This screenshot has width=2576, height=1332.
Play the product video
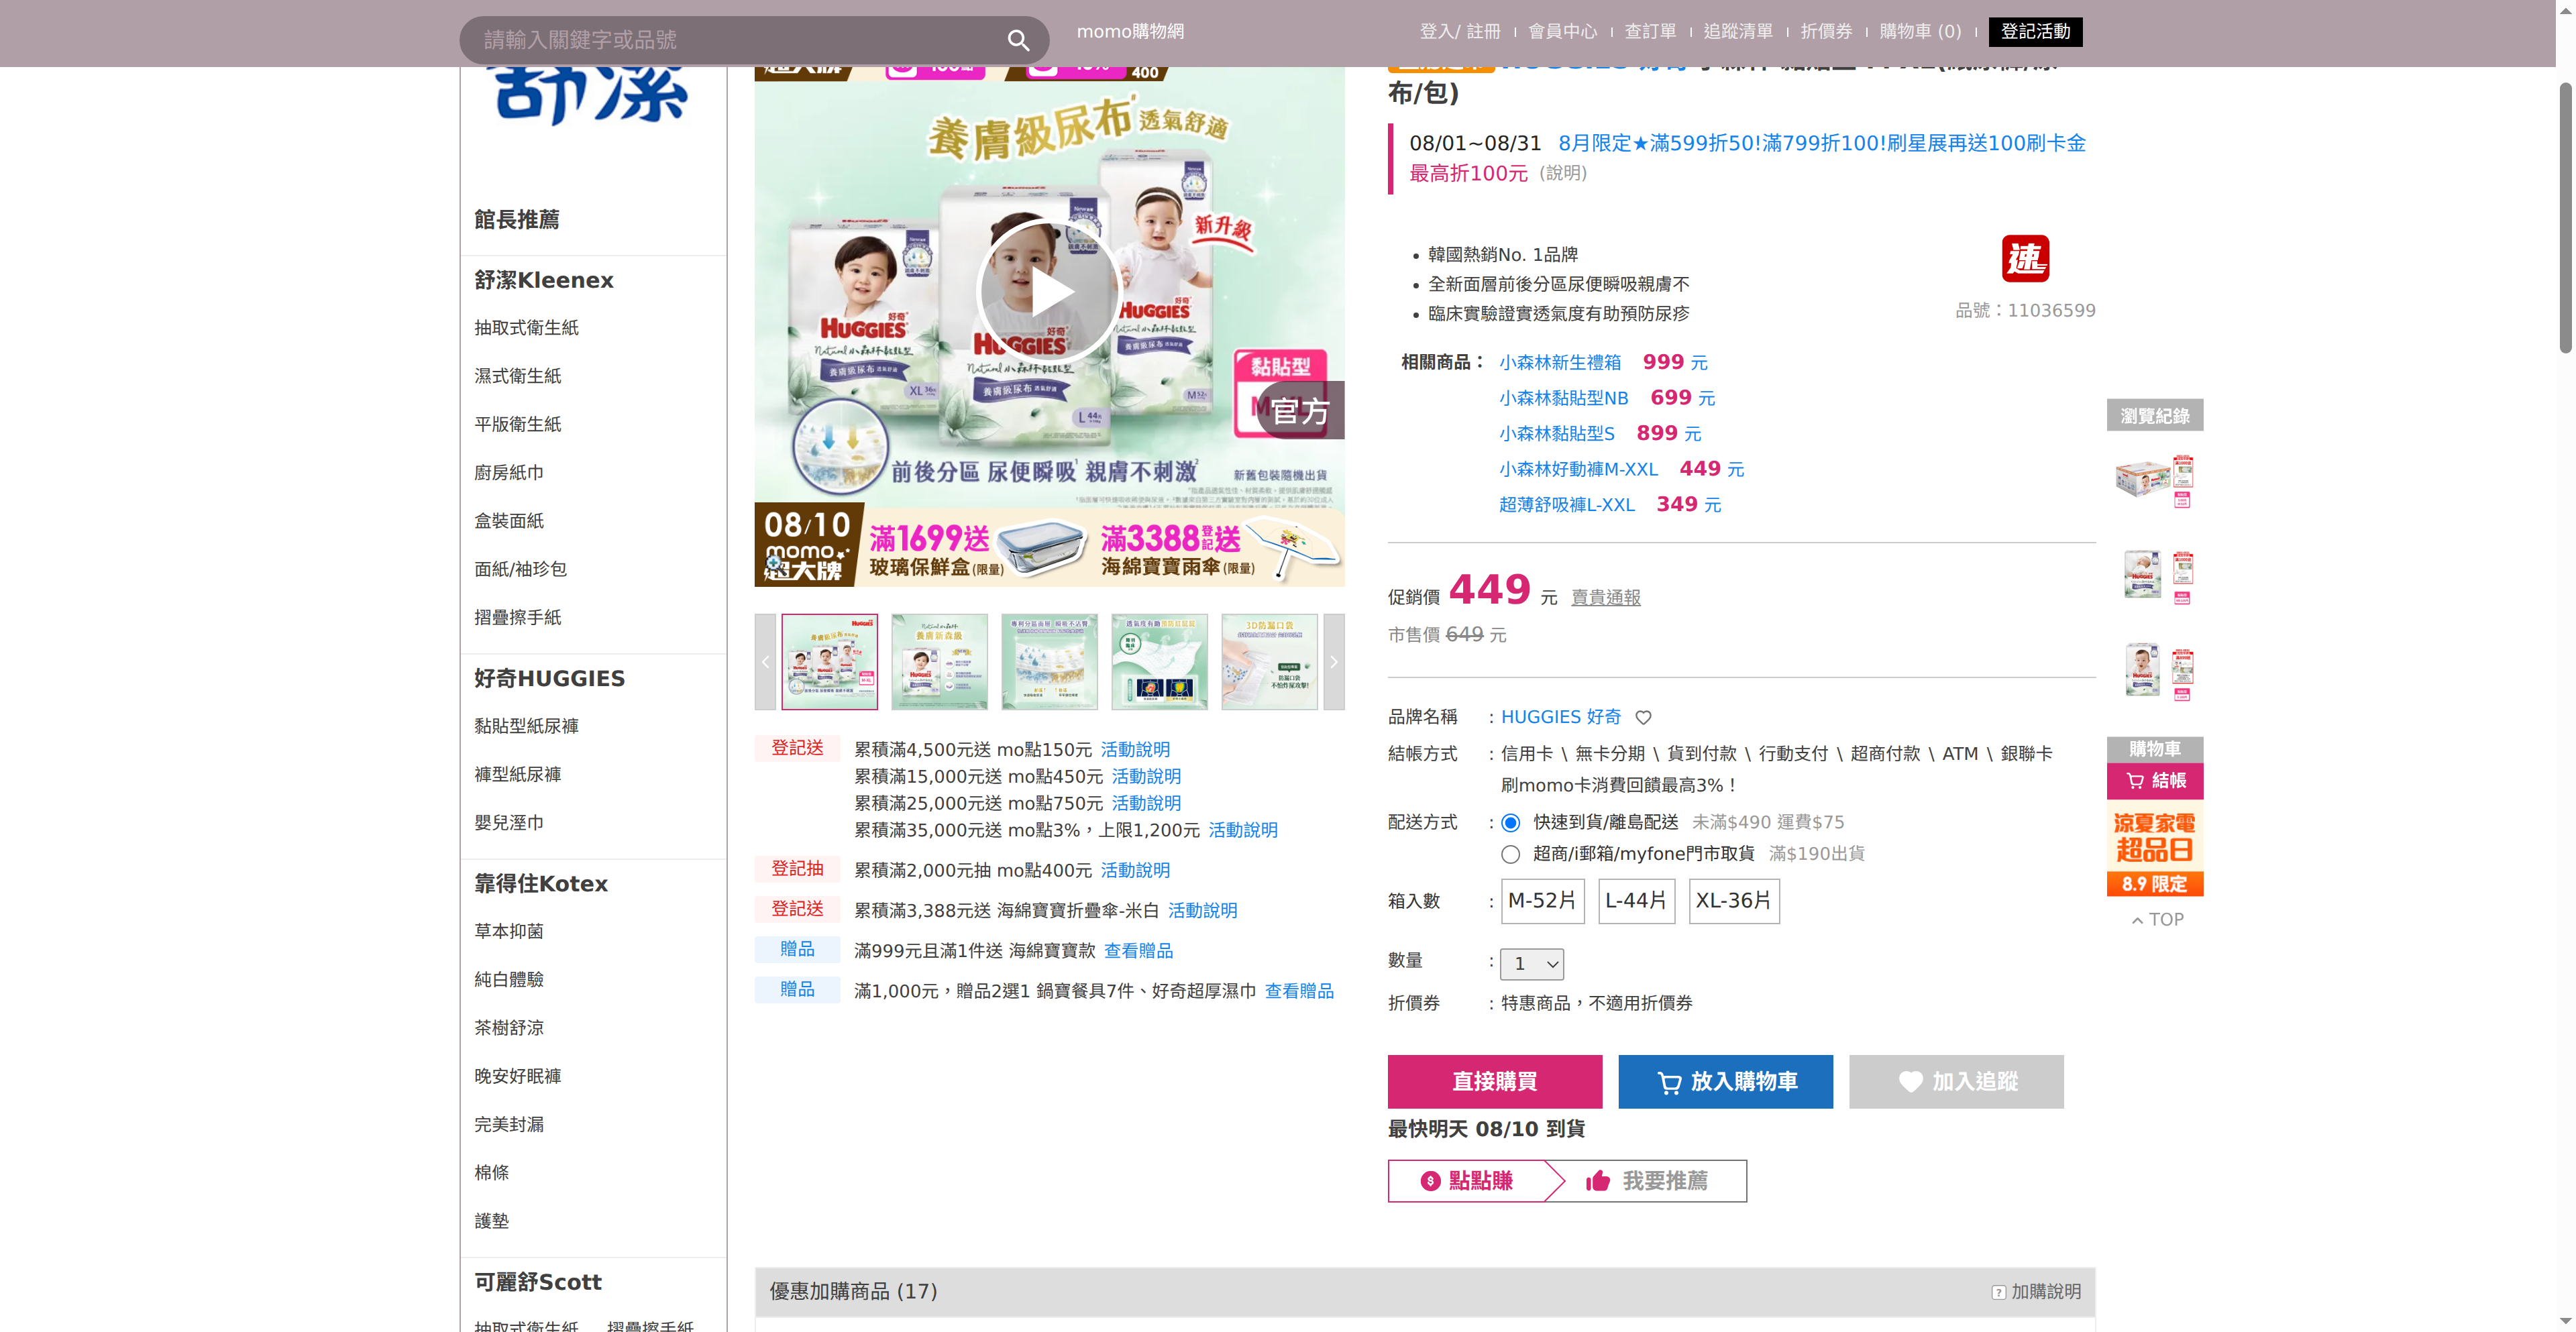point(1048,291)
